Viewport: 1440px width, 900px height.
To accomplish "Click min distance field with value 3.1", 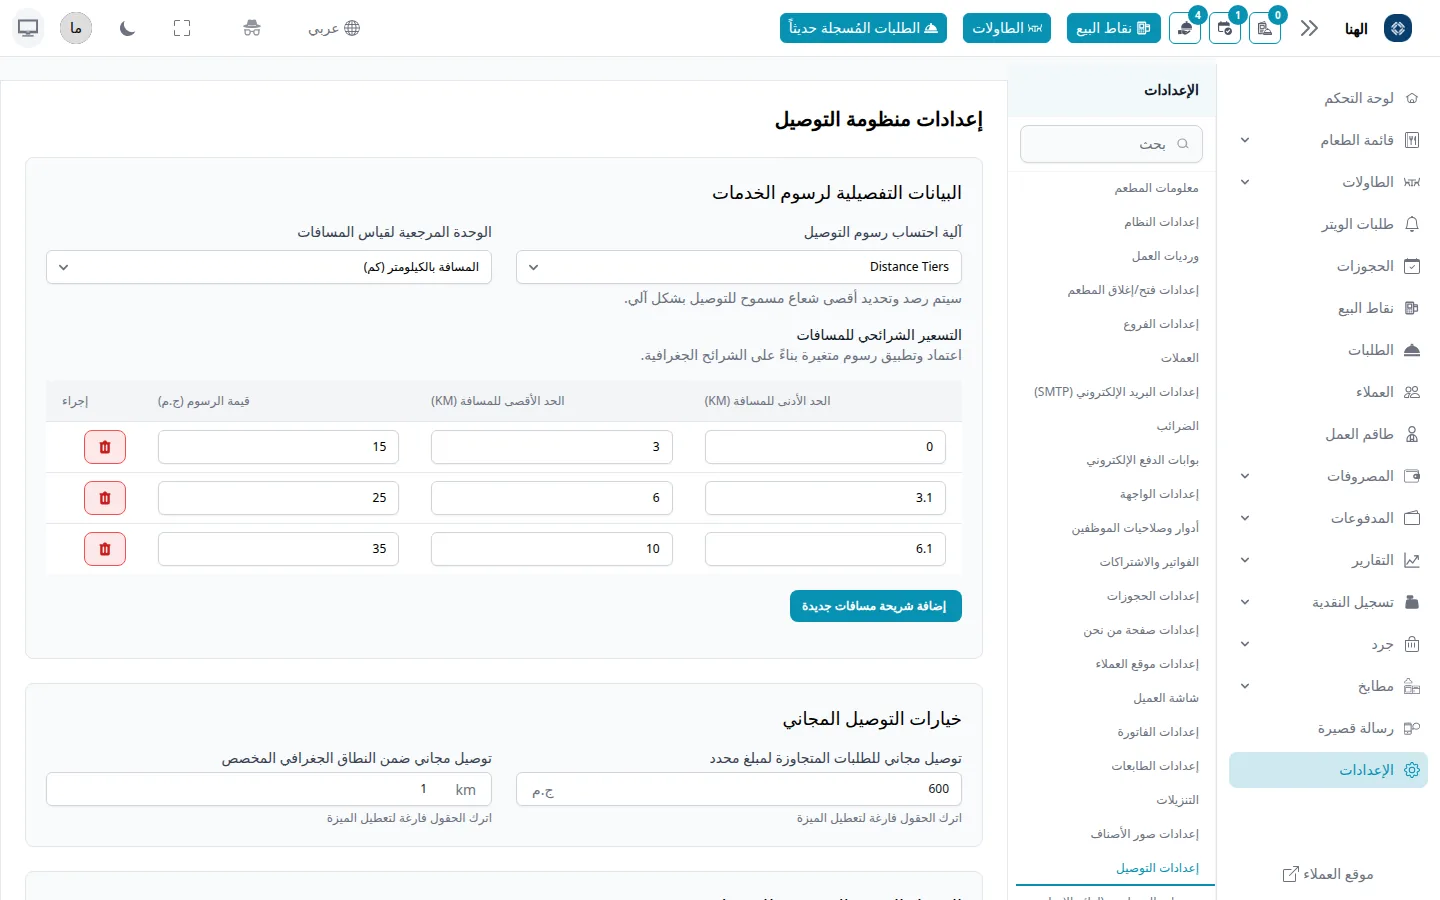I will click(x=825, y=498).
